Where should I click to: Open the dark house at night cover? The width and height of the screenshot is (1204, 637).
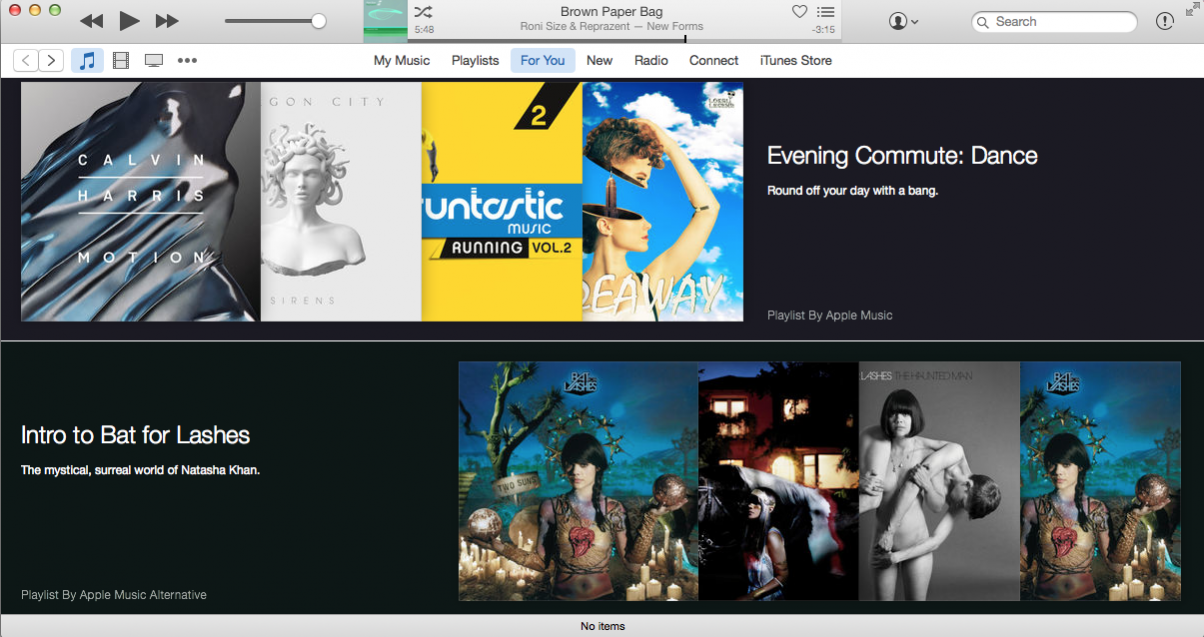pyautogui.click(x=778, y=481)
